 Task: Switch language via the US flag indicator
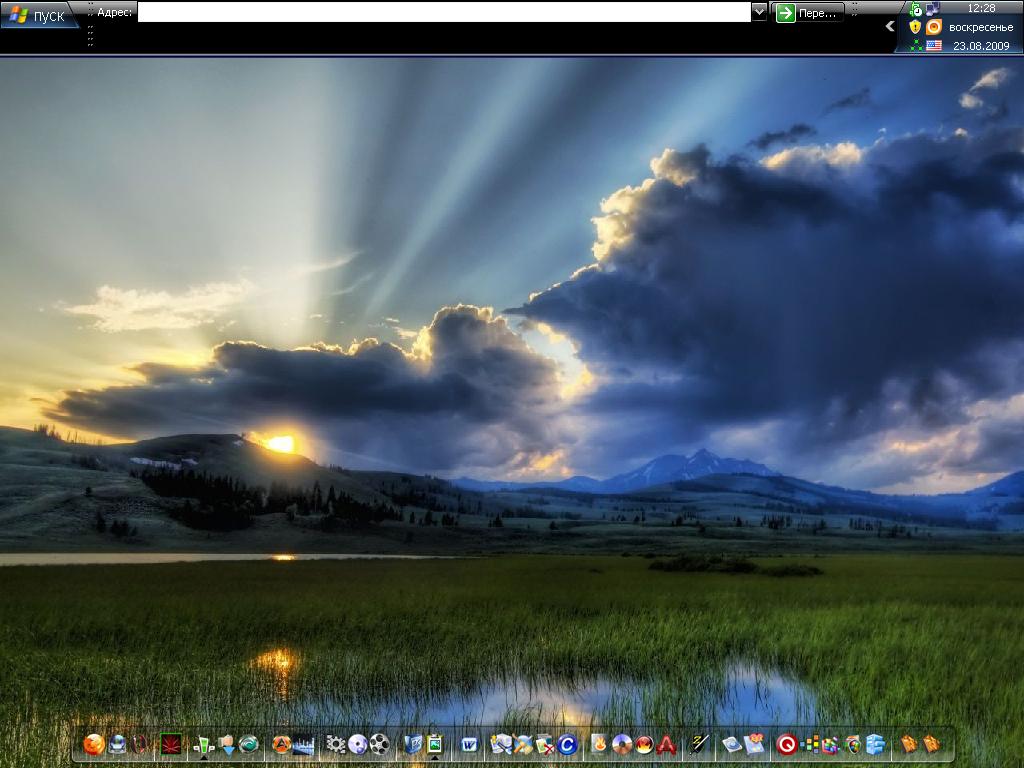(x=934, y=45)
